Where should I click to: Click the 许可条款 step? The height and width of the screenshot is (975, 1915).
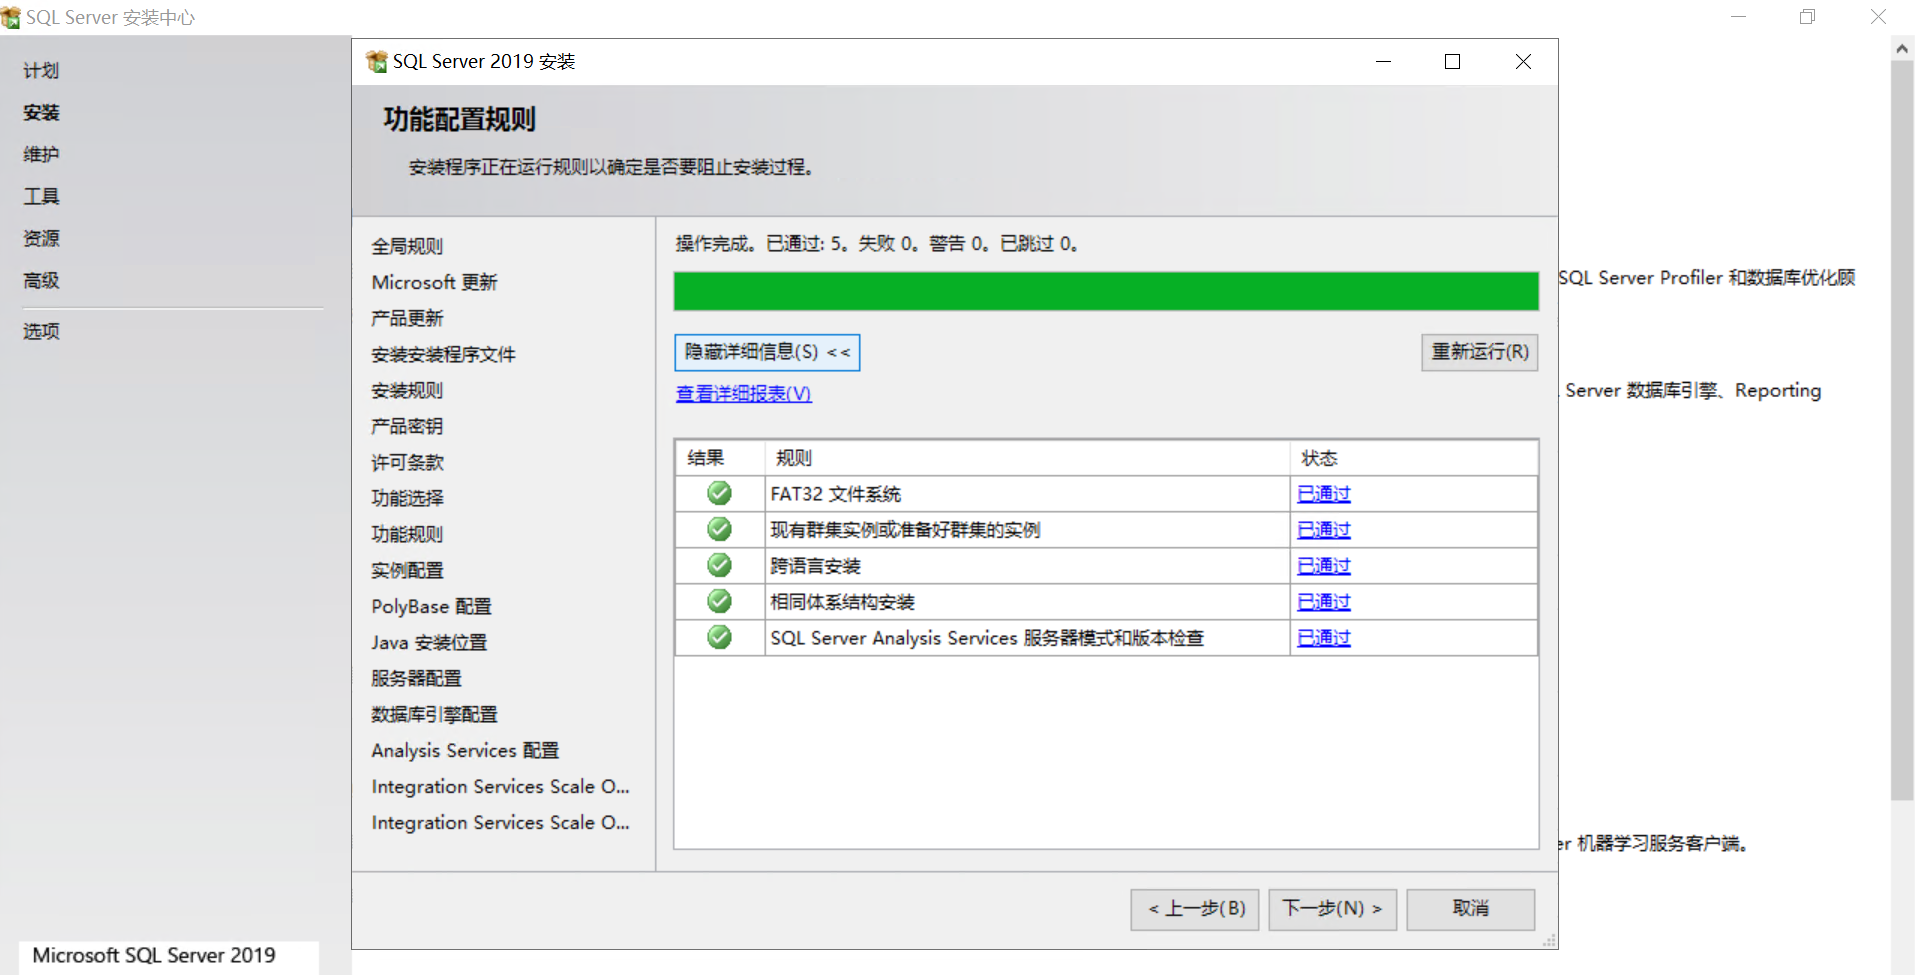pyautogui.click(x=407, y=462)
